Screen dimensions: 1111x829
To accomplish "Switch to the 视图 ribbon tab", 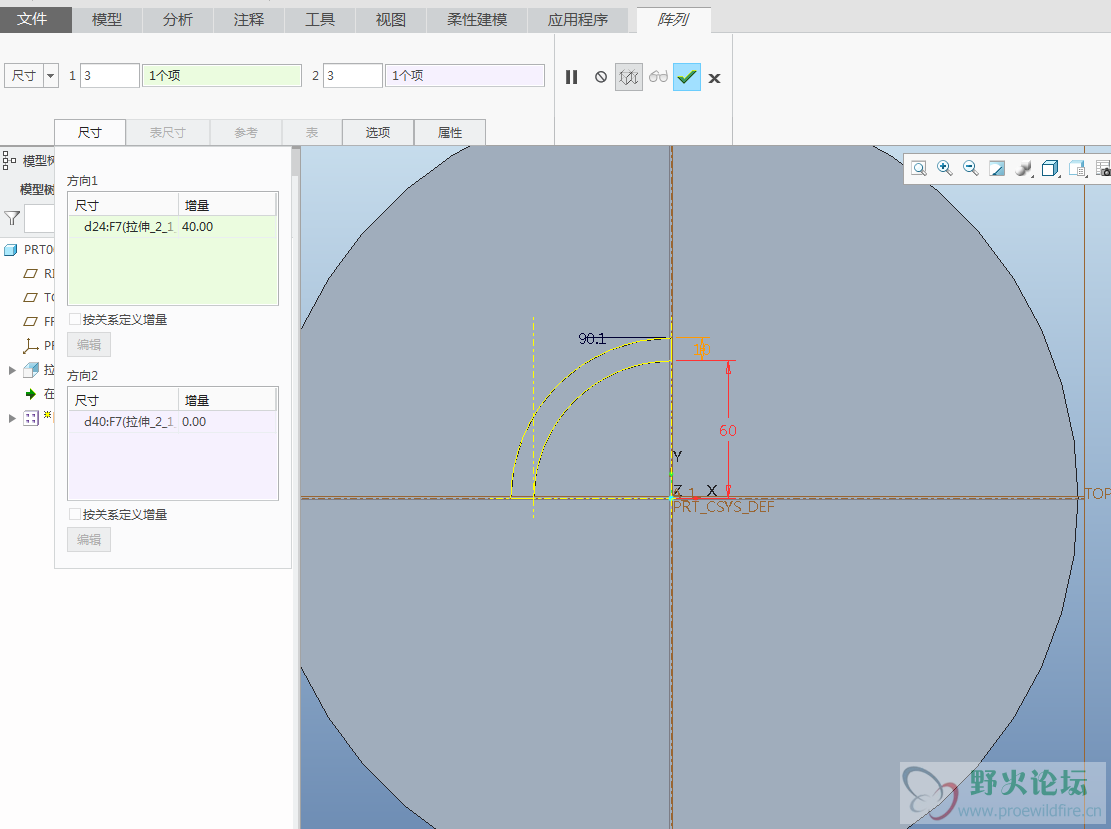I will [390, 20].
